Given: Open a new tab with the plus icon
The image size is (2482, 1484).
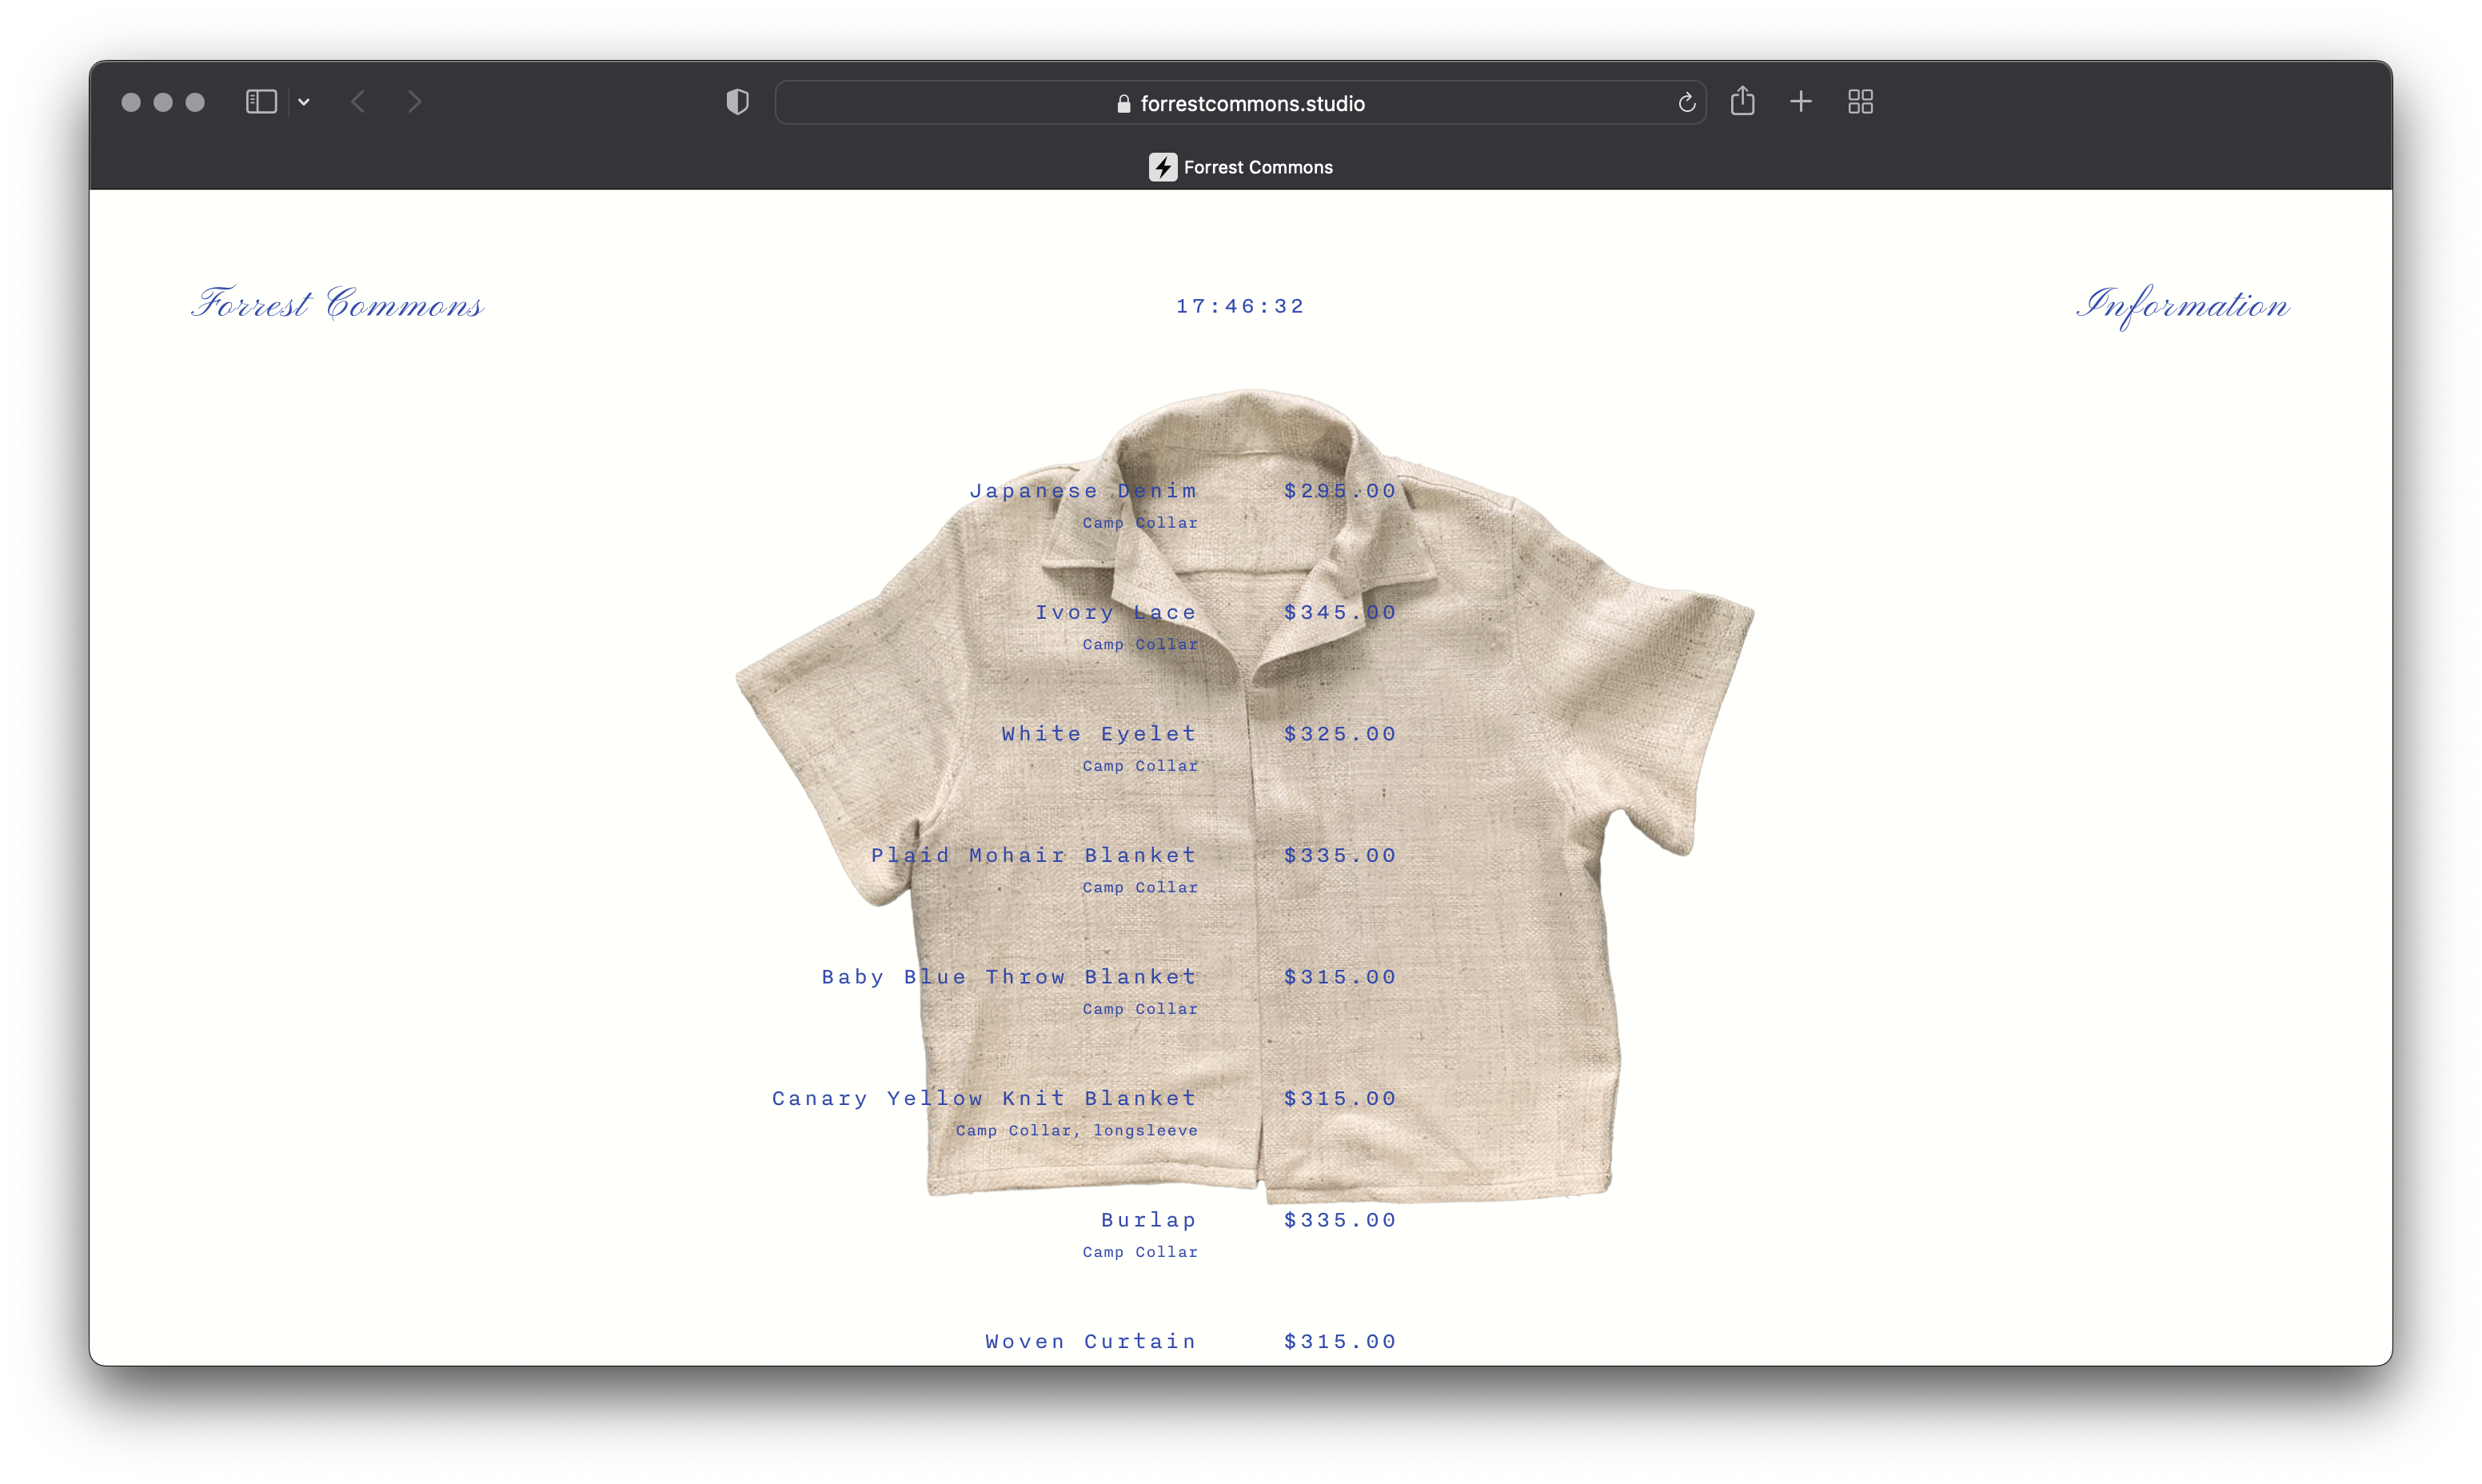Looking at the screenshot, I should (x=1800, y=102).
